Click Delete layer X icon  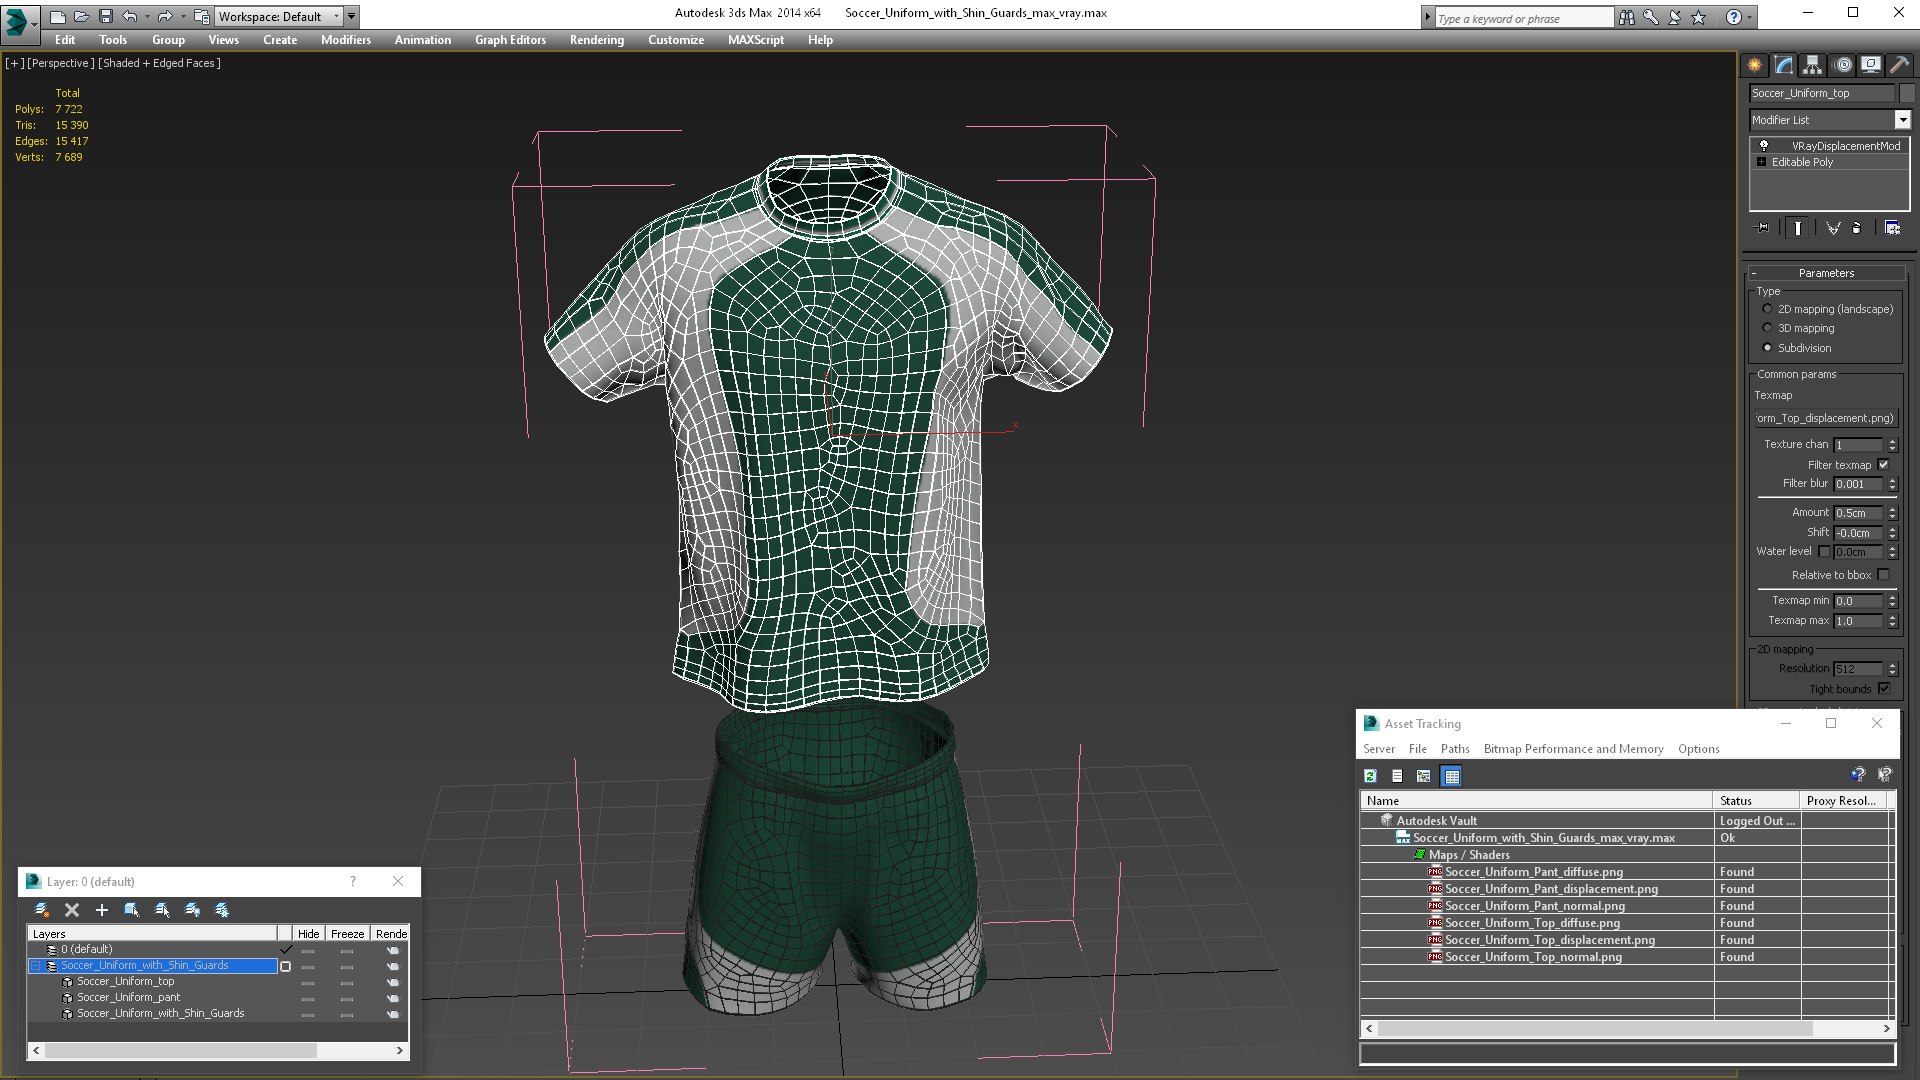[72, 910]
